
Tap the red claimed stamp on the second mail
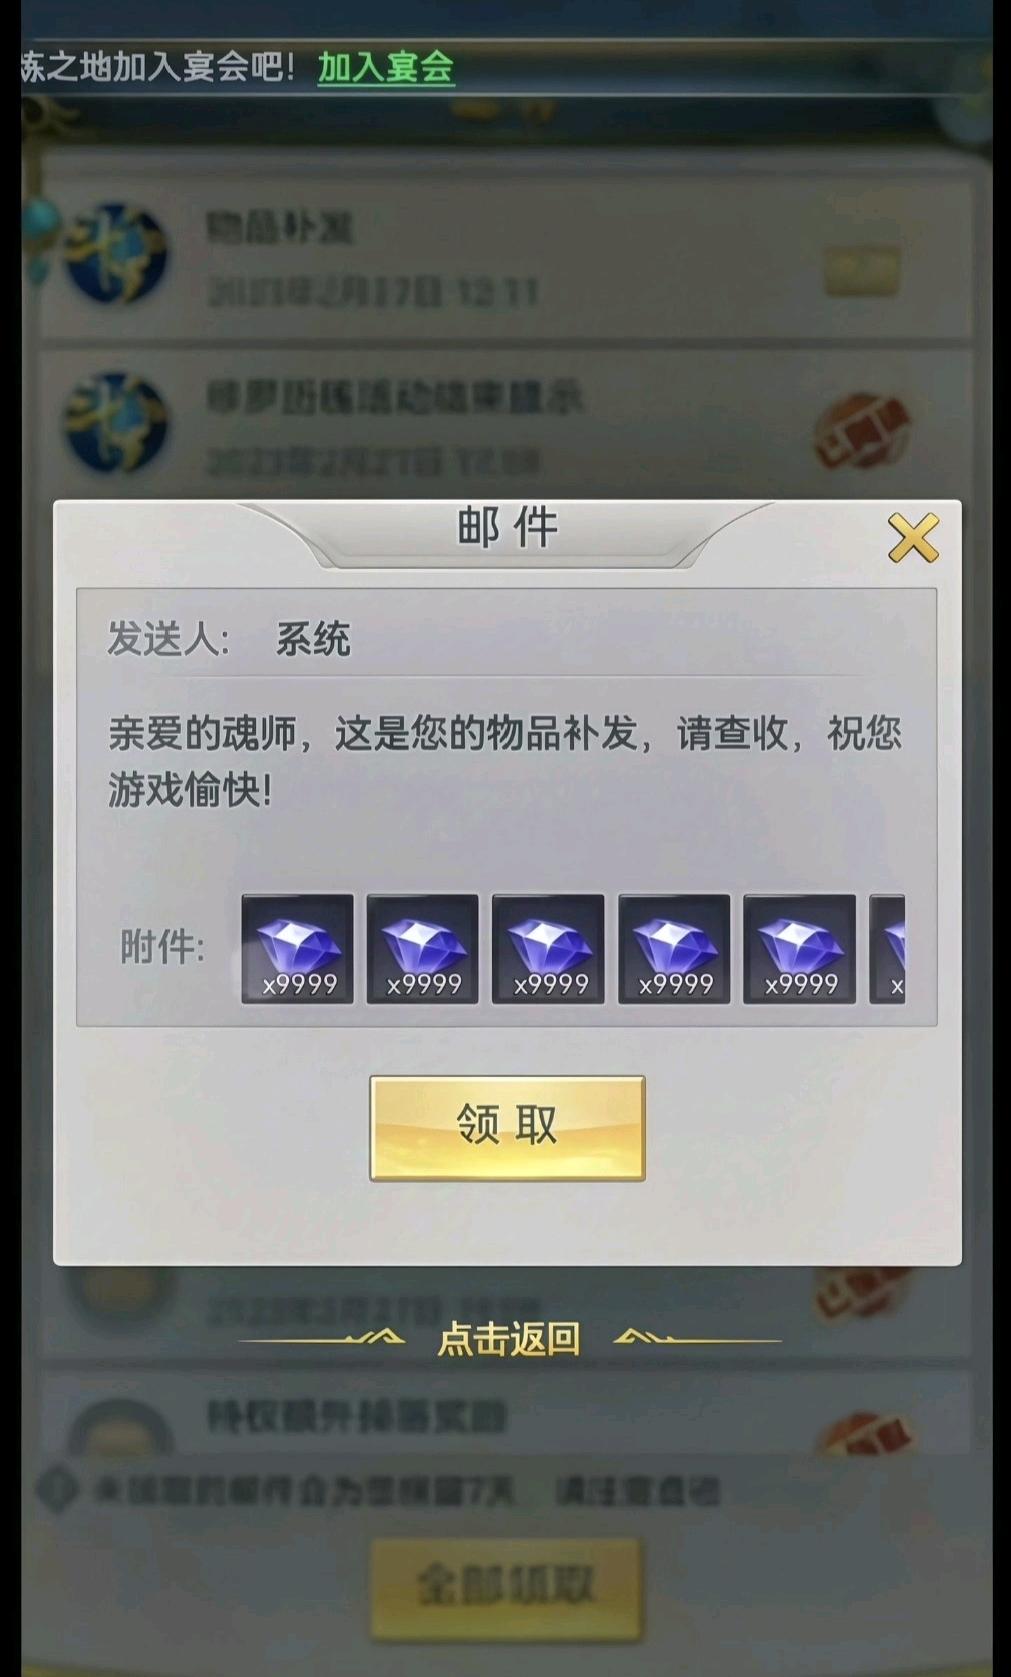863,432
